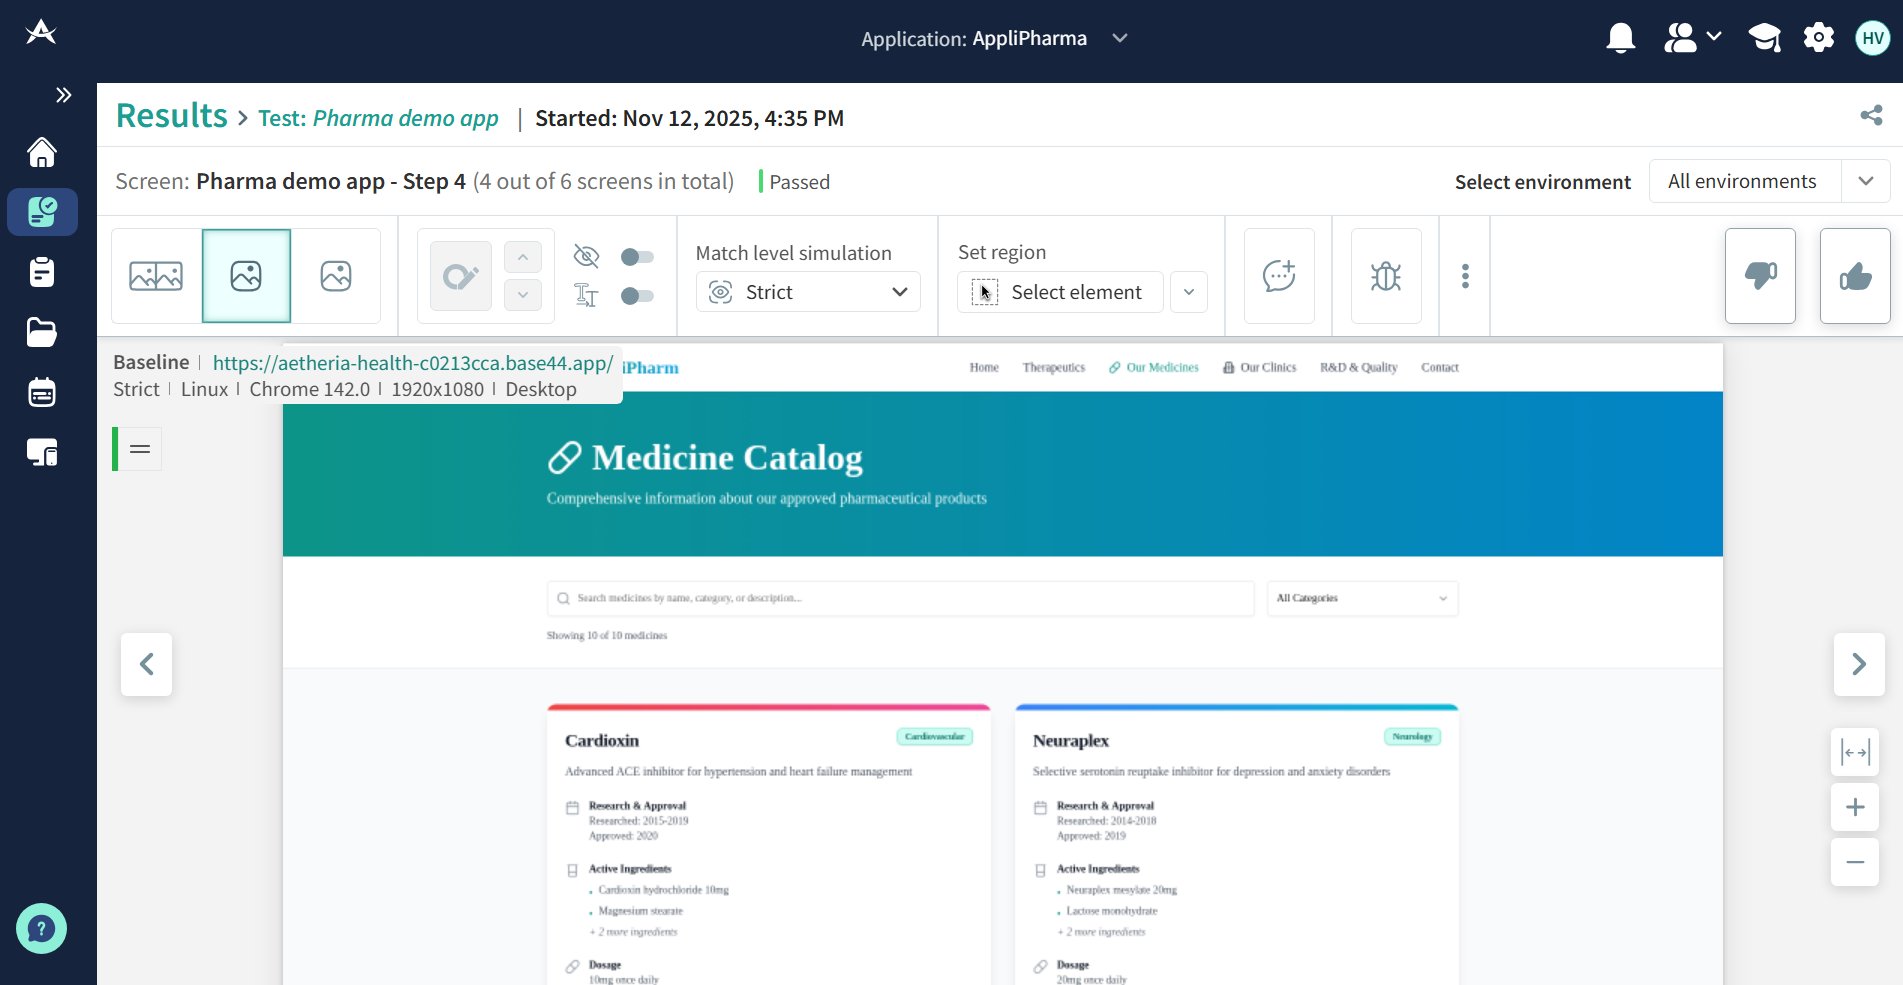Open the academy graduation cap icon

pyautogui.click(x=1764, y=37)
